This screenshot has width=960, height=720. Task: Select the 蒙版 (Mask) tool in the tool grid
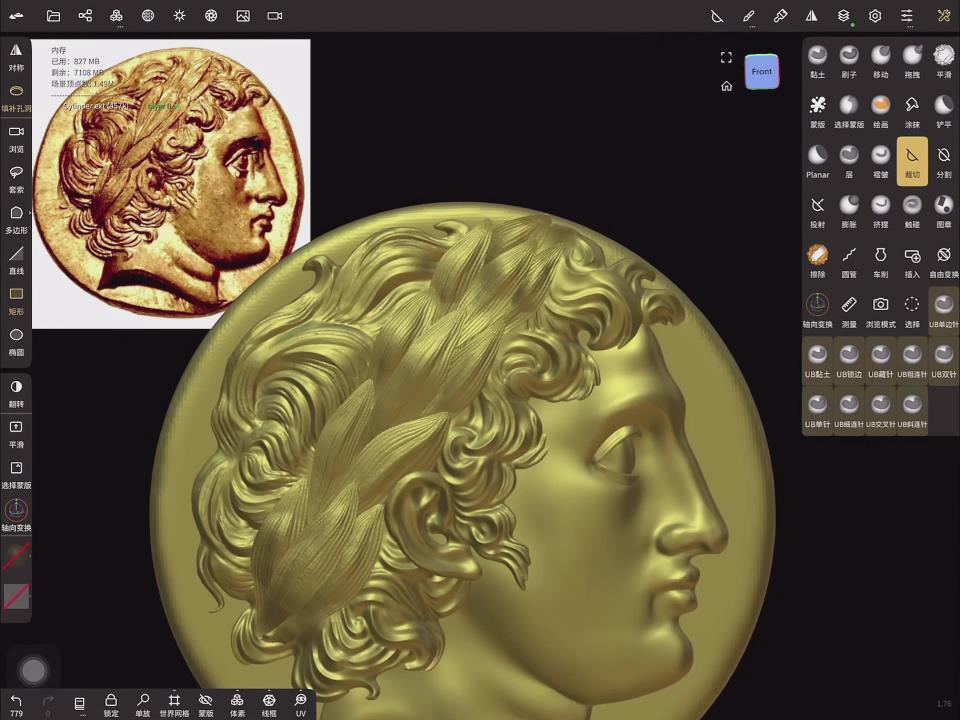pos(817,111)
